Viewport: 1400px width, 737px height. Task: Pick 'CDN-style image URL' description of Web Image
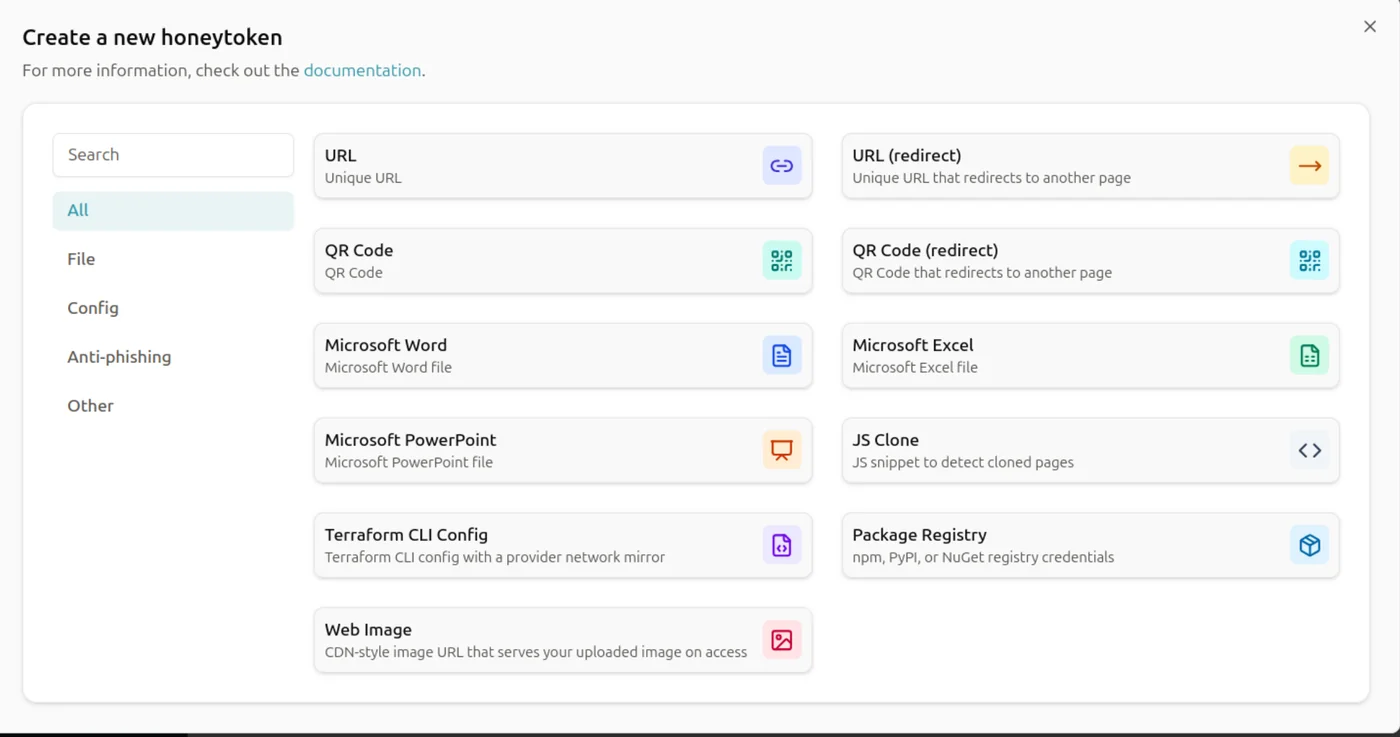(536, 652)
